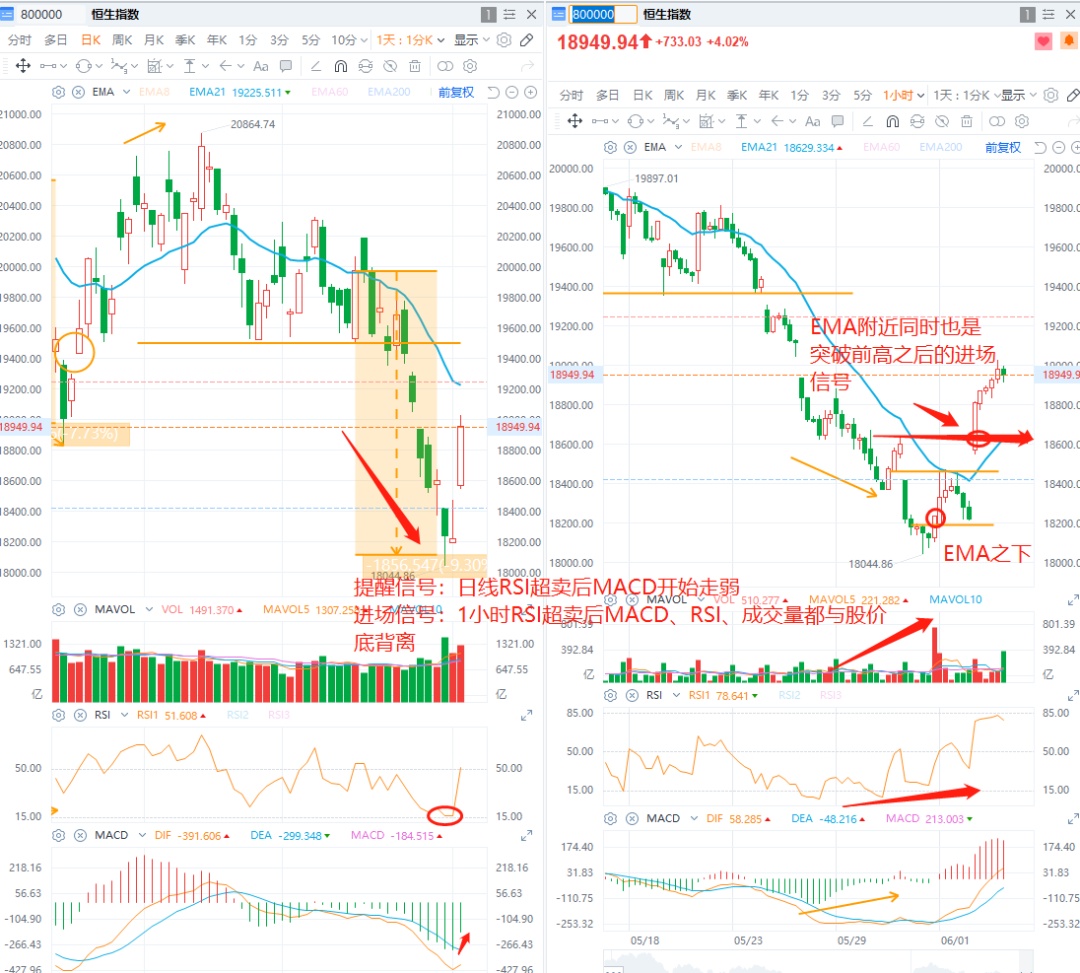Viewport: 1080px width, 973px height.
Task: Click the numbered 1 layout button in left window
Action: coord(488,14)
